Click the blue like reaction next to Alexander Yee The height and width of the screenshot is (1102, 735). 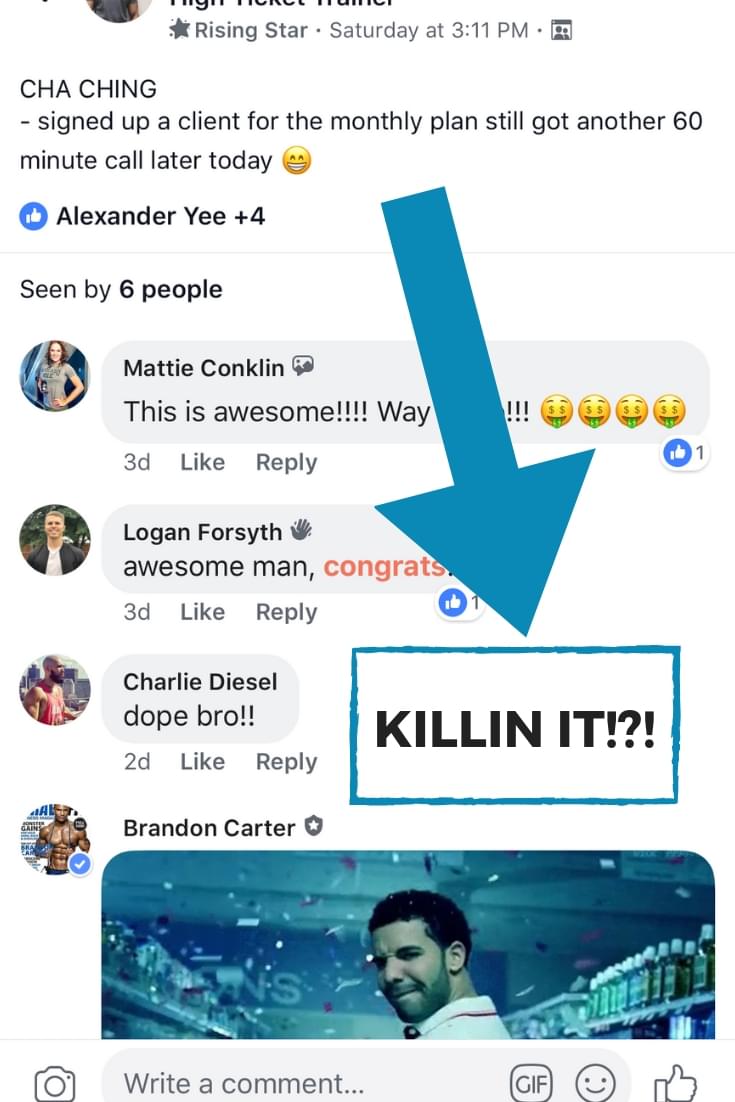33,216
